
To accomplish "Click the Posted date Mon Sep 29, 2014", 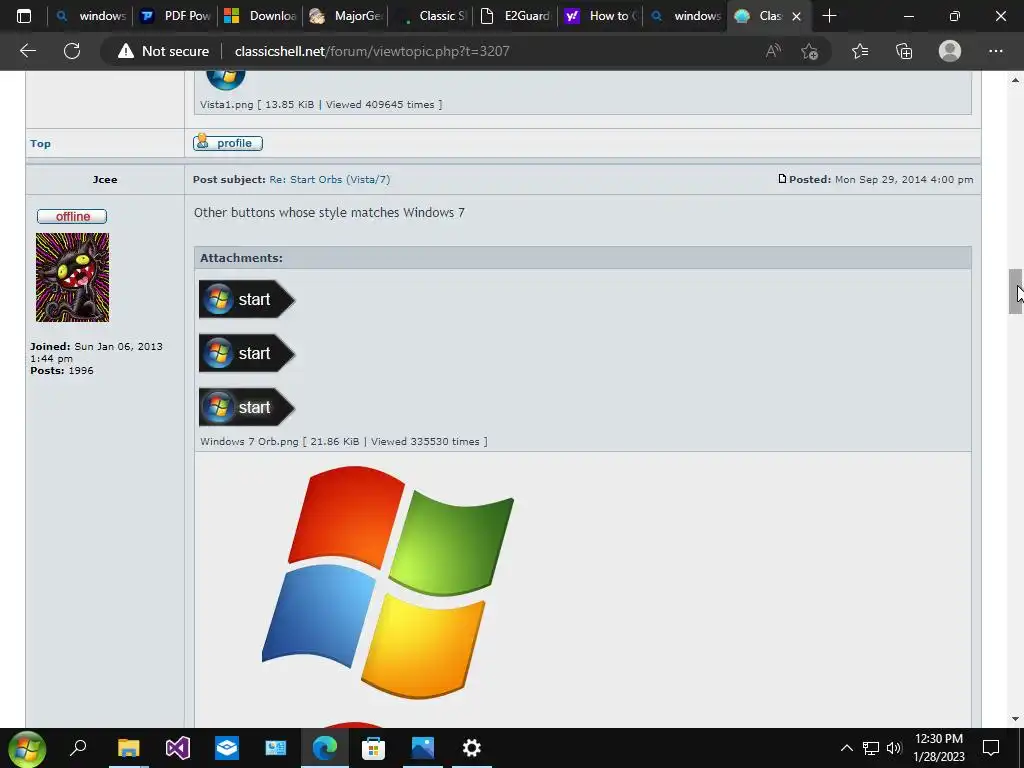I will 904,180.
